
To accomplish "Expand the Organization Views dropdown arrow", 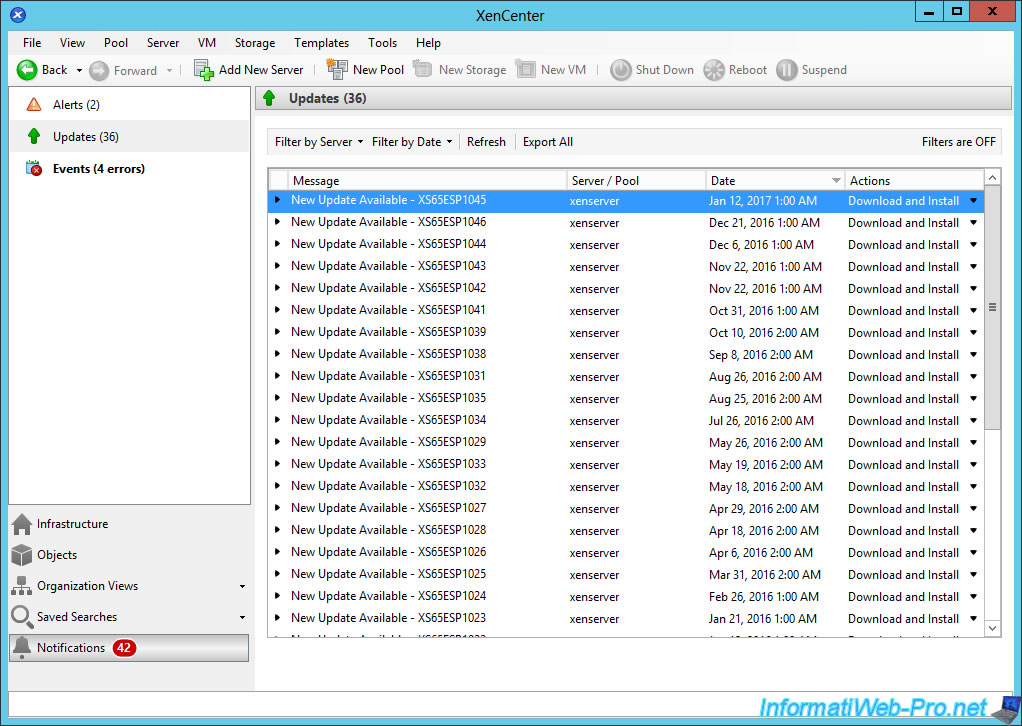I will coord(242,587).
